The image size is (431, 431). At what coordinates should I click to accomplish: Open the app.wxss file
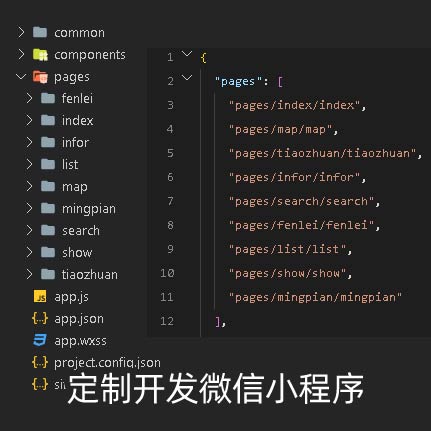pyautogui.click(x=80, y=341)
